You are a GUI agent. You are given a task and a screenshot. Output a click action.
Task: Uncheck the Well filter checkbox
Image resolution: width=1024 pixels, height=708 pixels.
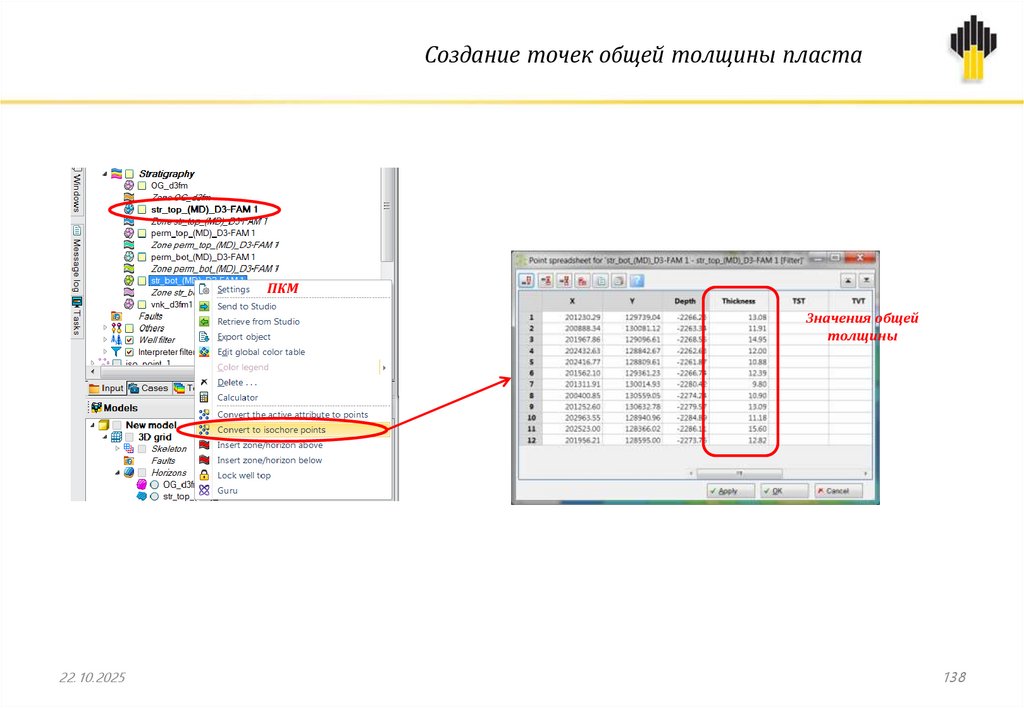tap(129, 340)
